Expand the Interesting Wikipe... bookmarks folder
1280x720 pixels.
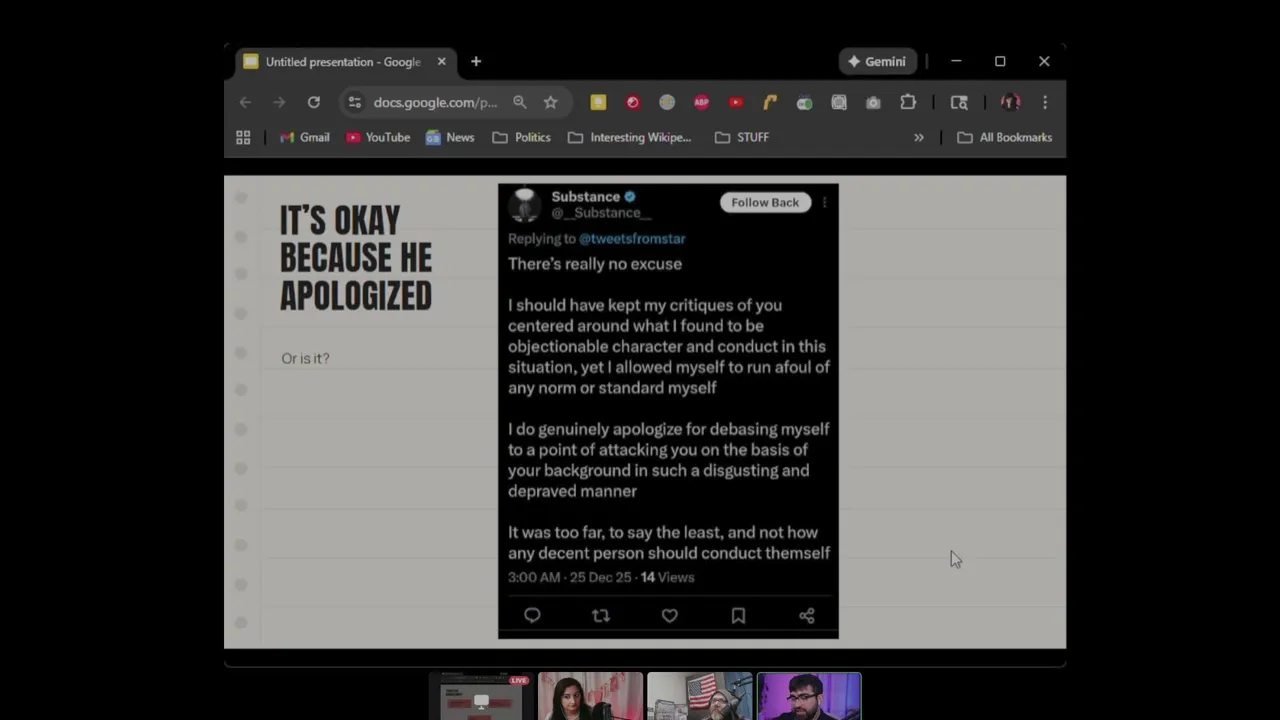630,137
